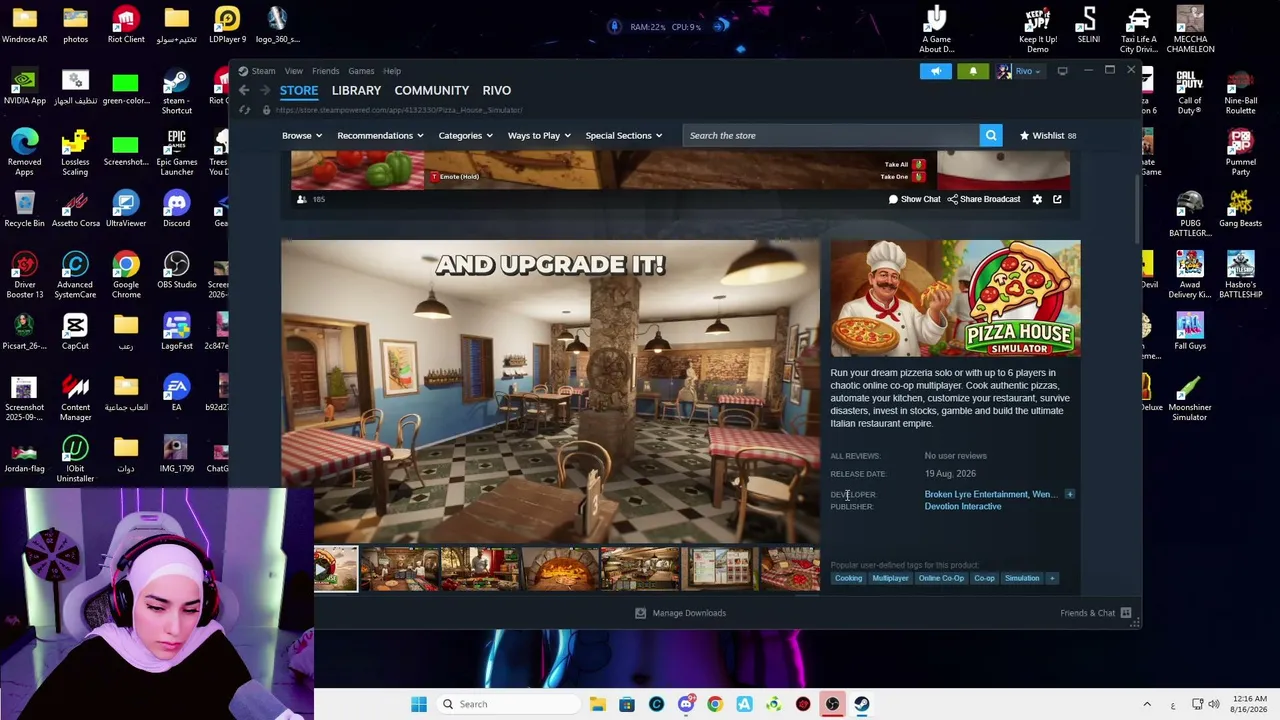Select the Fall Guys desktop shortcut
This screenshot has width=1280, height=720.
(x=1190, y=332)
